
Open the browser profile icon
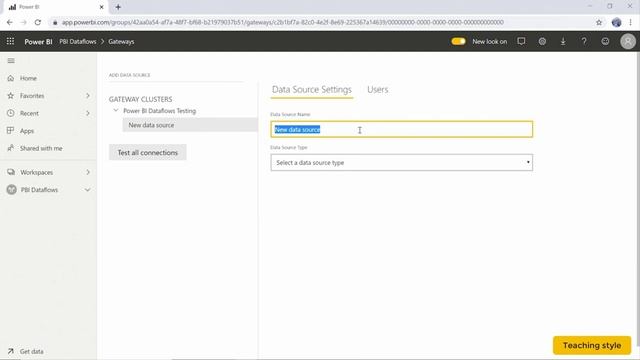click(x=616, y=22)
